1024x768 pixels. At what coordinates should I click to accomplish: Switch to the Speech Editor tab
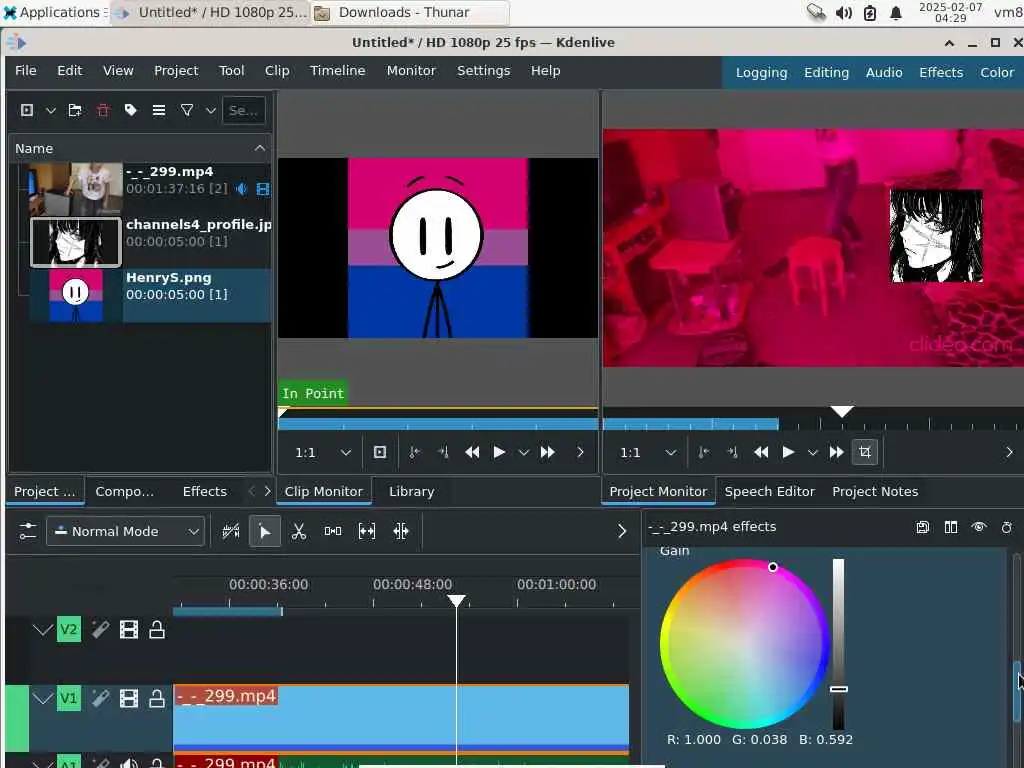(x=769, y=492)
